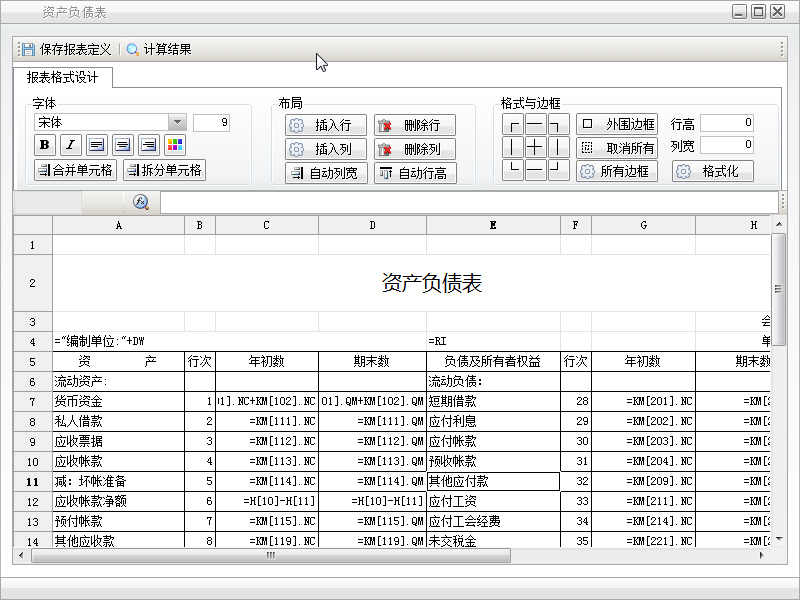Open the 宋体 font dropdown
Viewport: 800px width, 600px height.
[177, 122]
